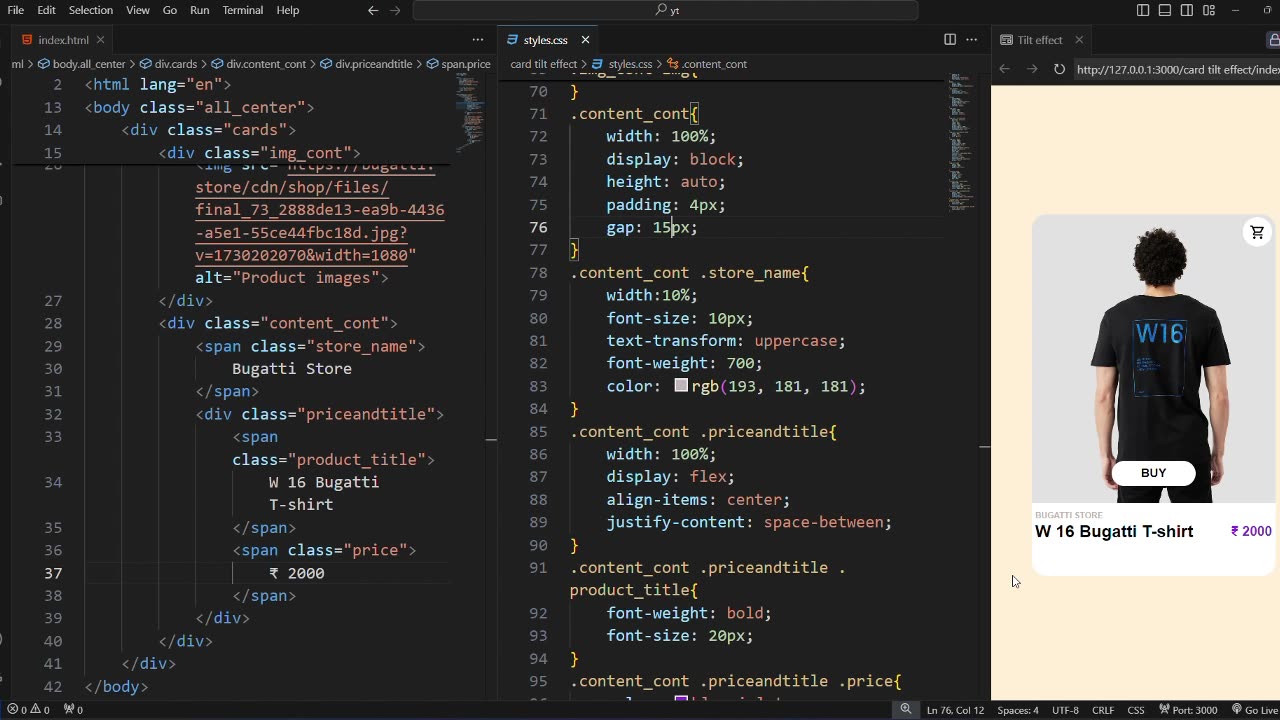Click the BUY button on product card
The image size is (1280, 720).
coord(1153,473)
